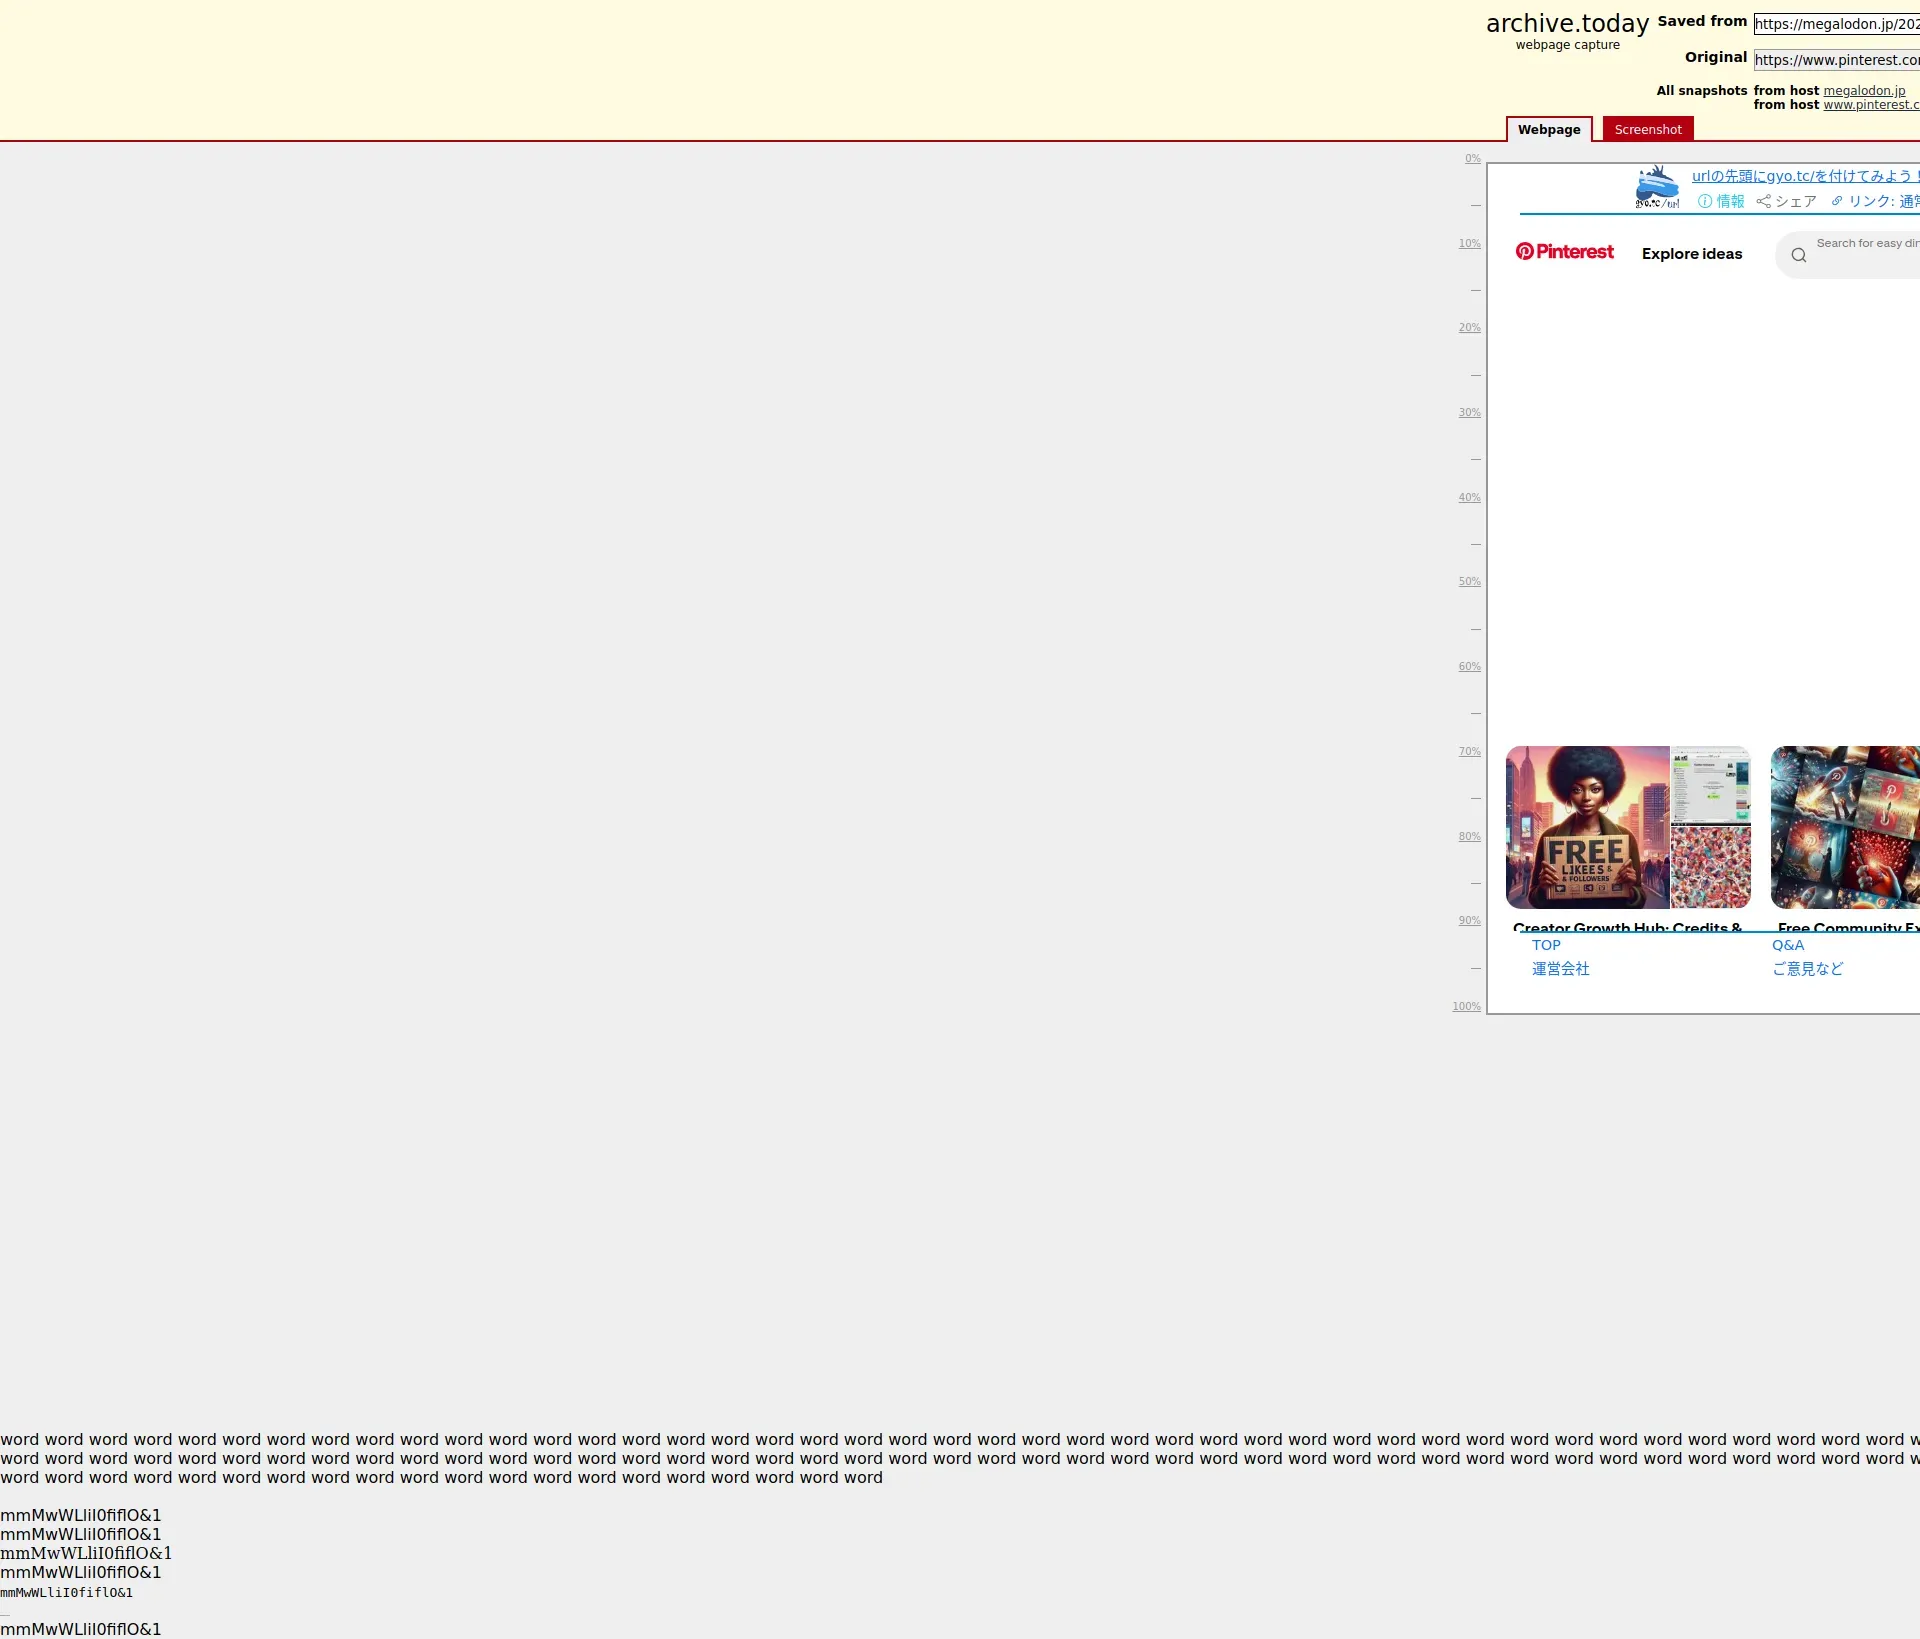Click the Q&A footer link

(x=1788, y=945)
